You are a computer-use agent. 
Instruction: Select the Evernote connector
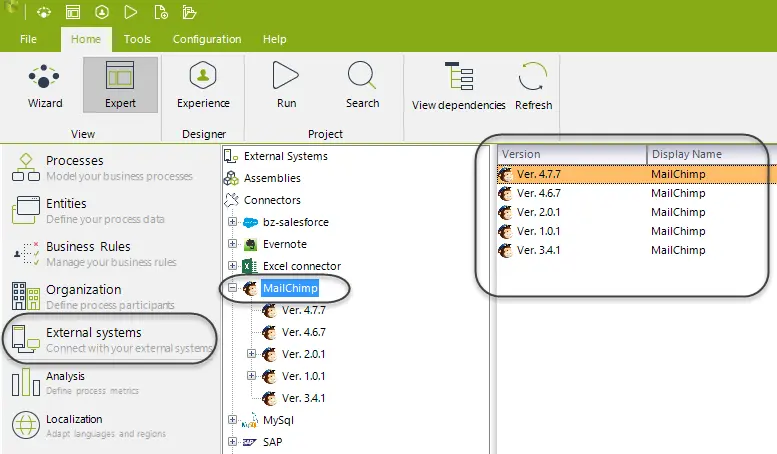point(284,244)
